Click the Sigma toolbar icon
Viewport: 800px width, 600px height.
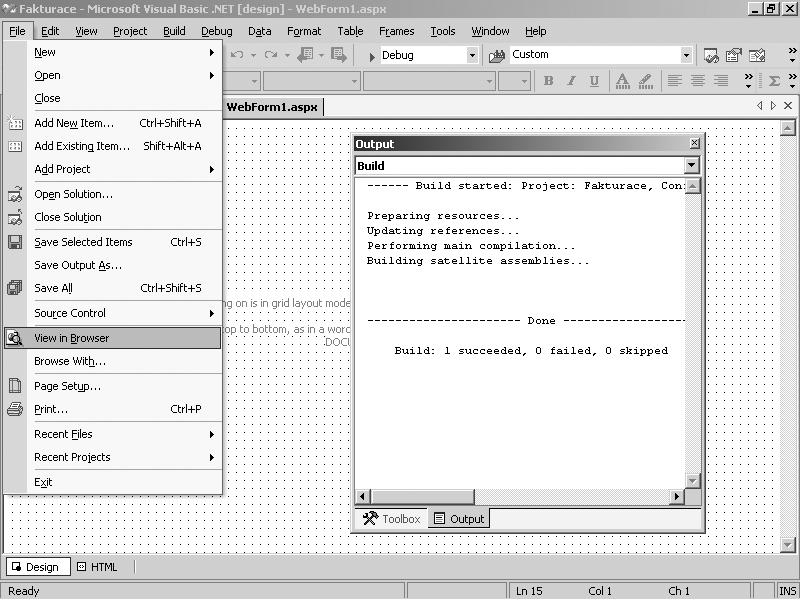(774, 81)
